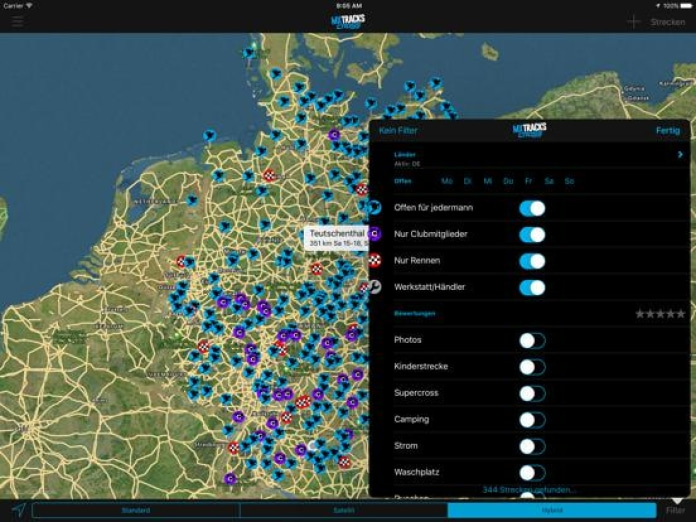Tap the clock in the status bar
The image size is (696, 522).
click(349, 6)
